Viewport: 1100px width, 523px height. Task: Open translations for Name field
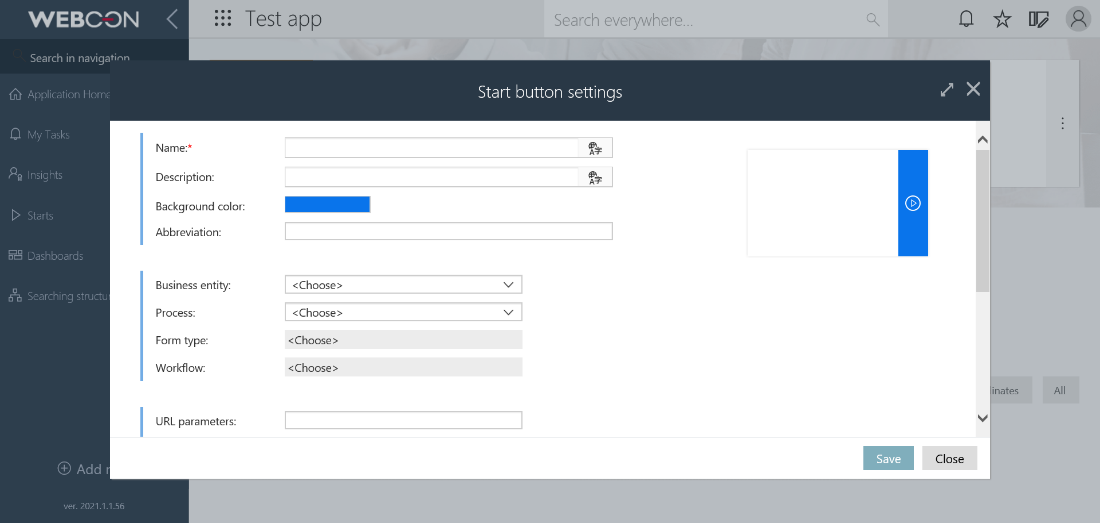click(x=595, y=148)
